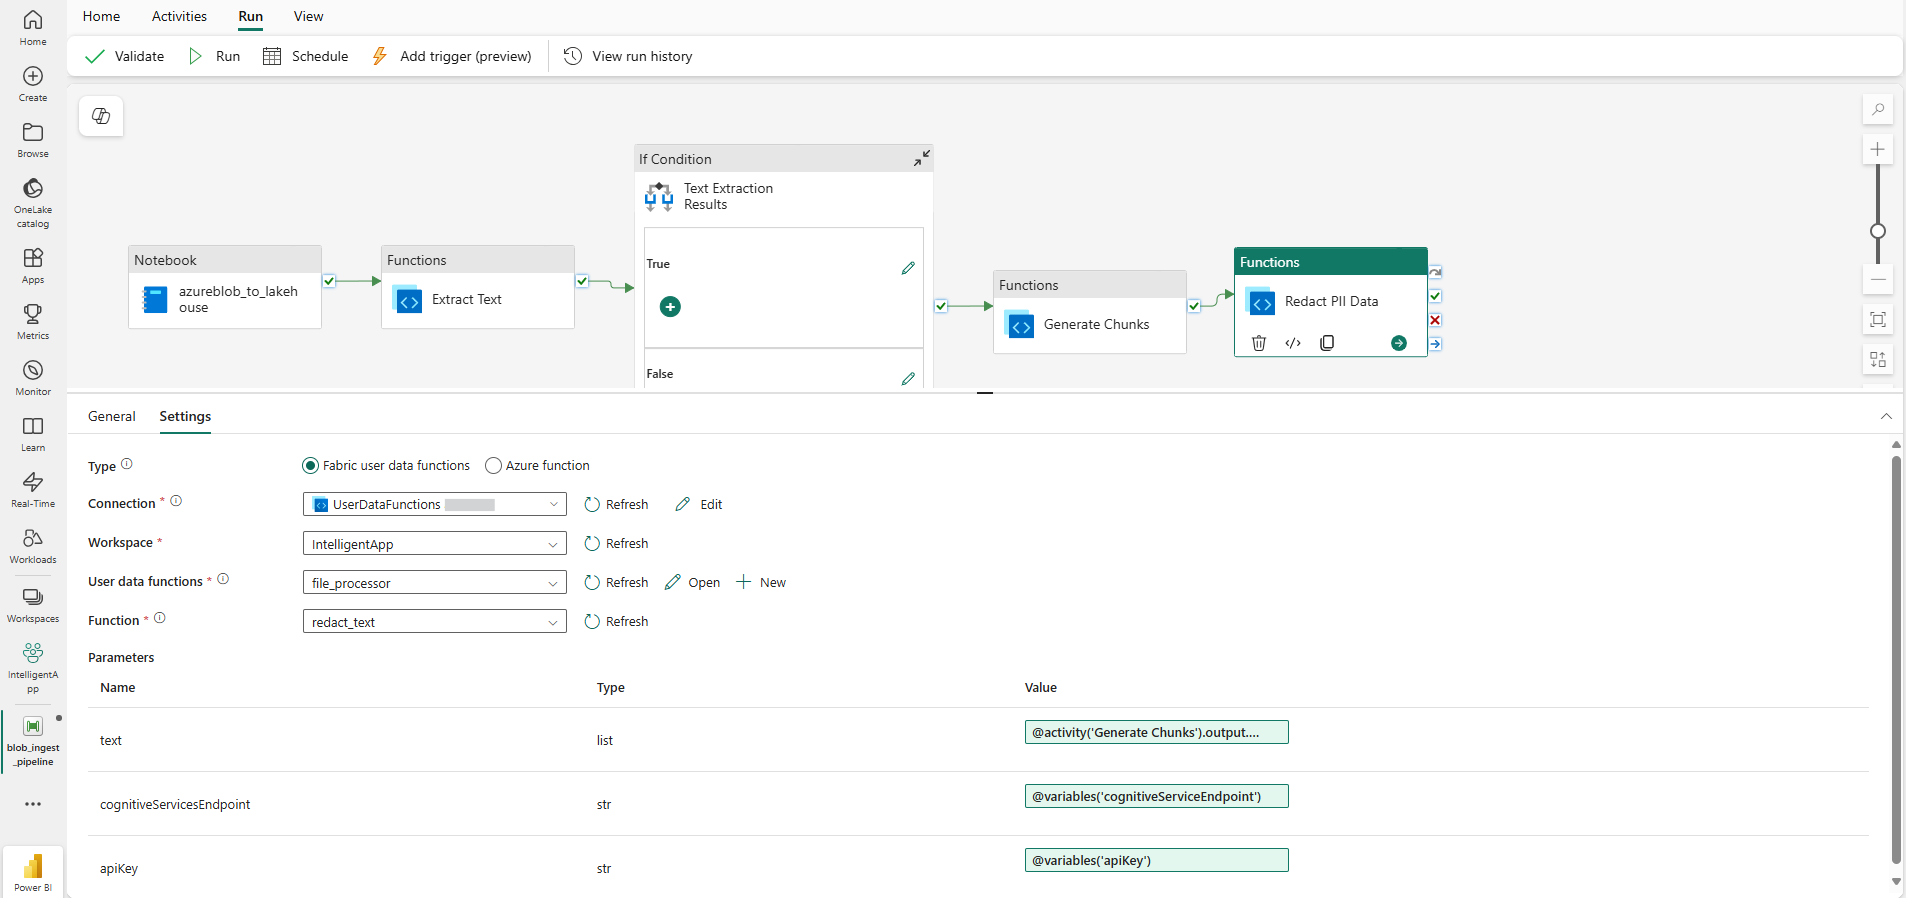
Task: Click the Power BI logo switcher
Action: click(33, 871)
